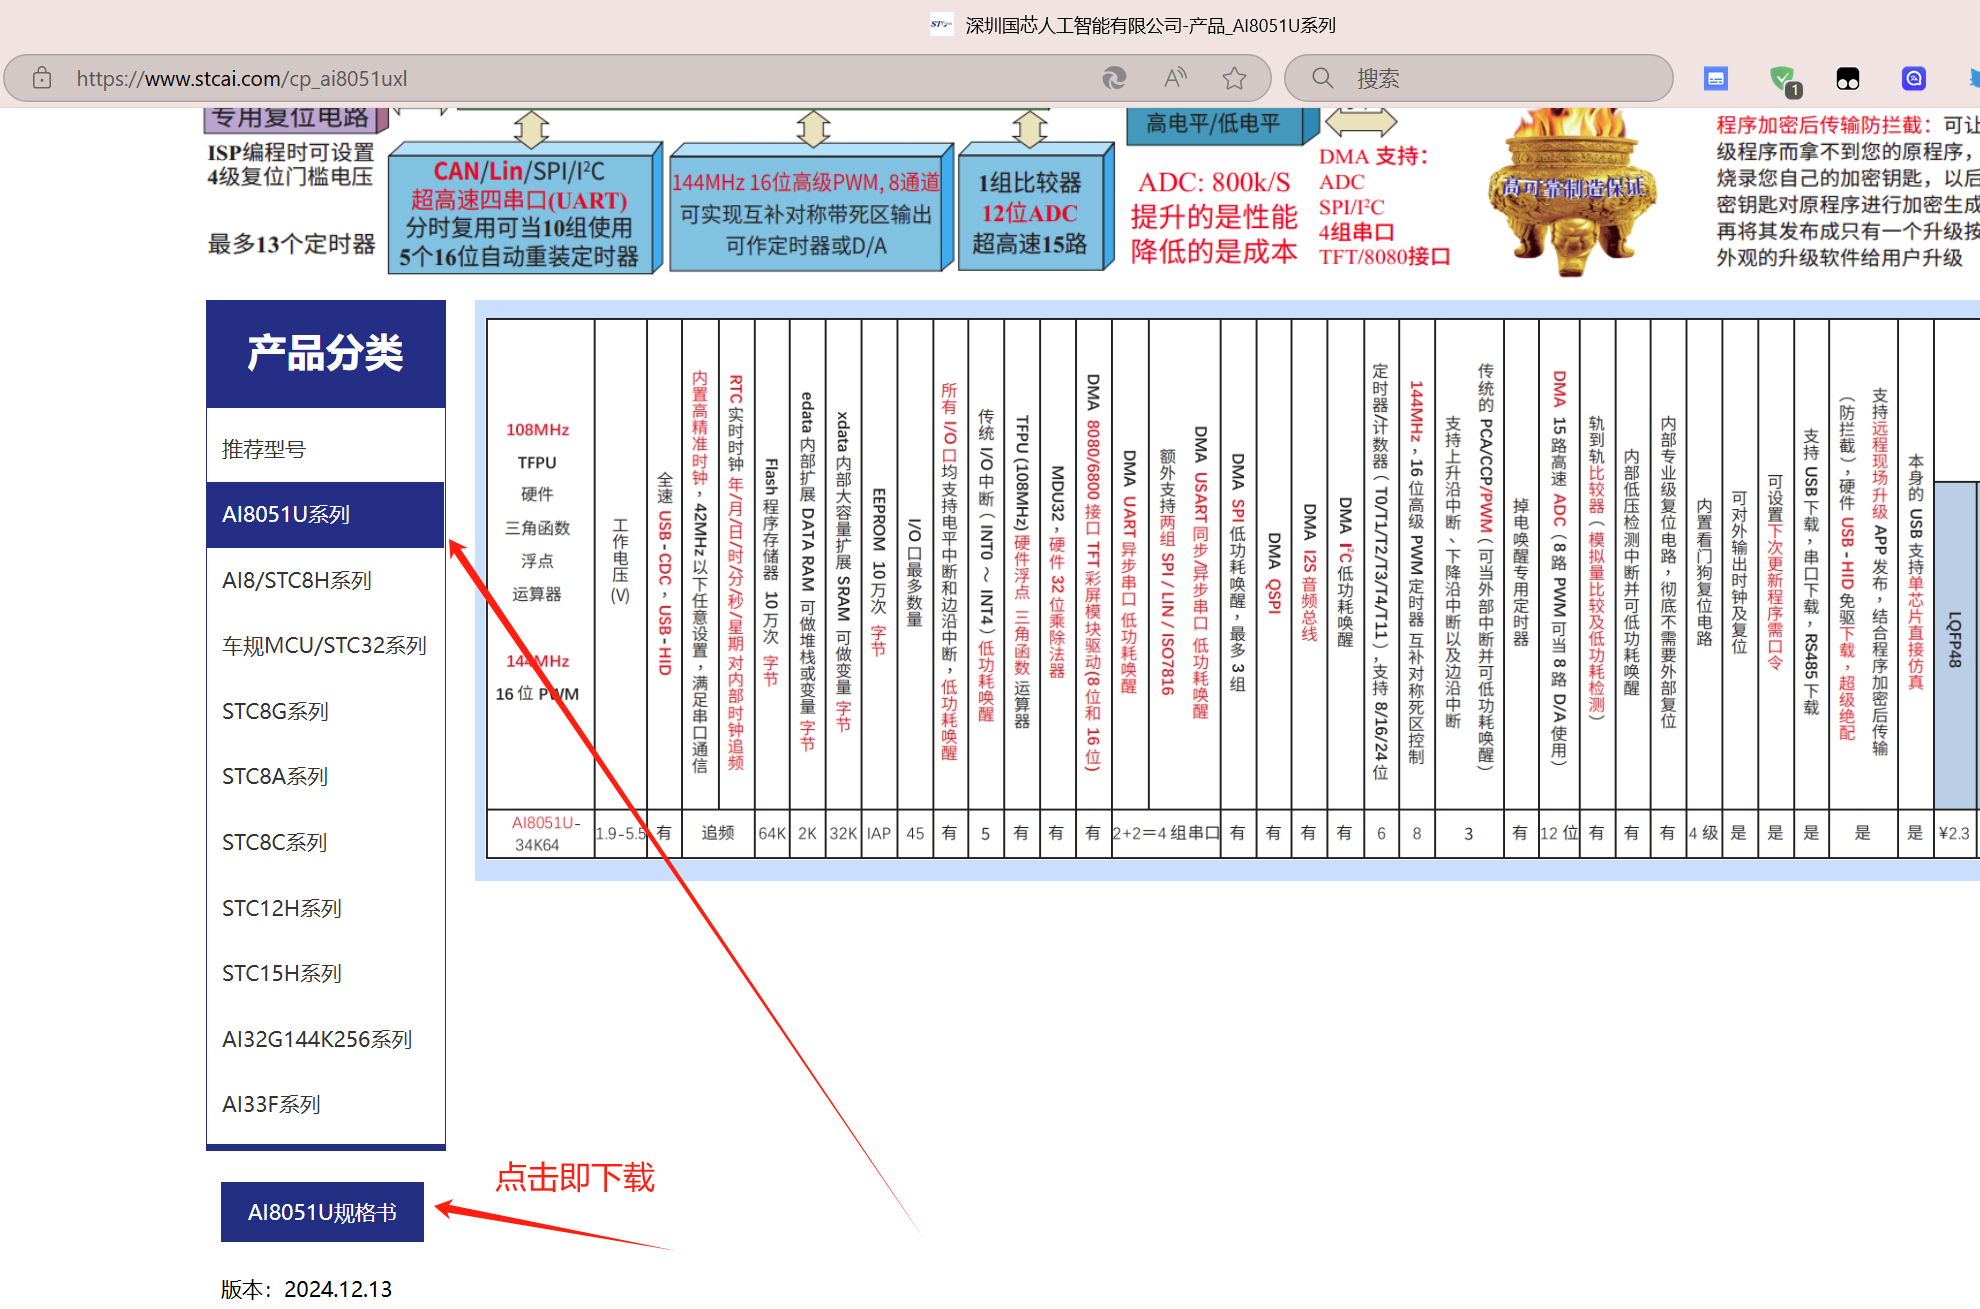Click the 12 位 ADC cell
This screenshot has height=1309, width=1980.
point(1559,833)
